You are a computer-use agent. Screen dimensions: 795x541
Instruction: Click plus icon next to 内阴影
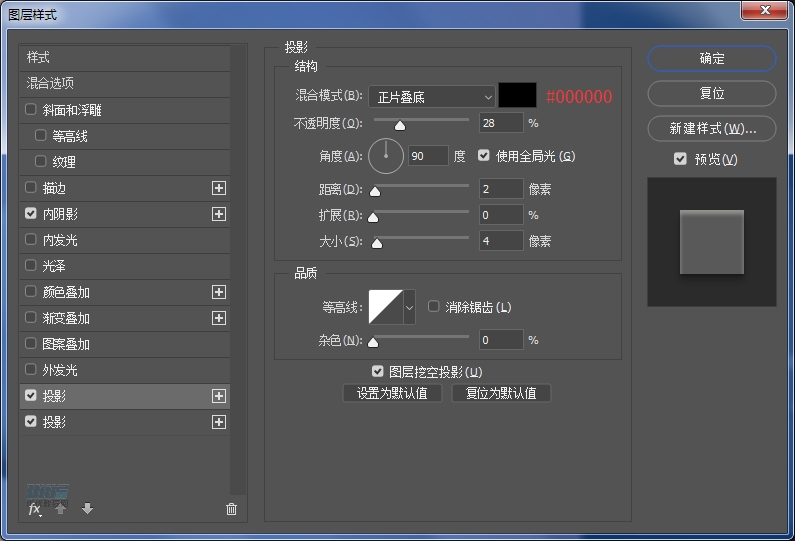click(x=219, y=214)
